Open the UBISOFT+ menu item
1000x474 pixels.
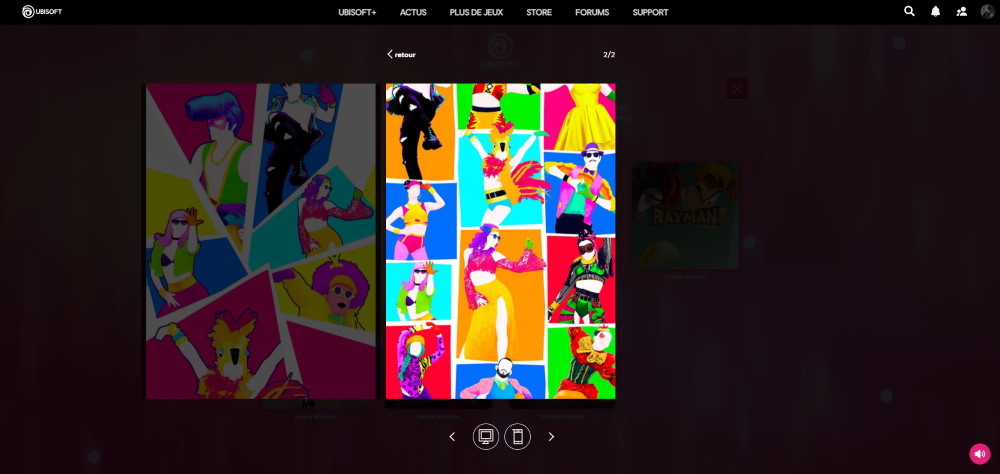point(357,12)
